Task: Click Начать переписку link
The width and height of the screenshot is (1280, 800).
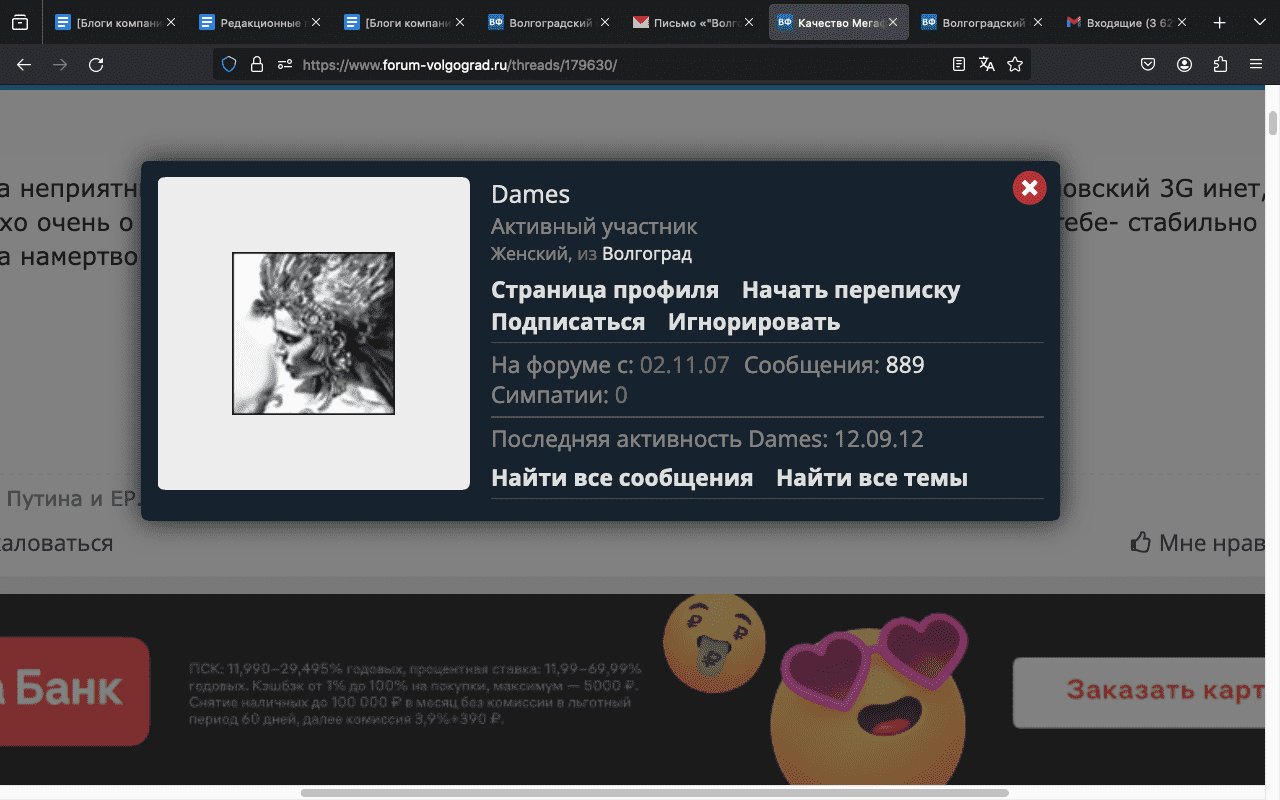Action: pyautogui.click(x=850, y=290)
